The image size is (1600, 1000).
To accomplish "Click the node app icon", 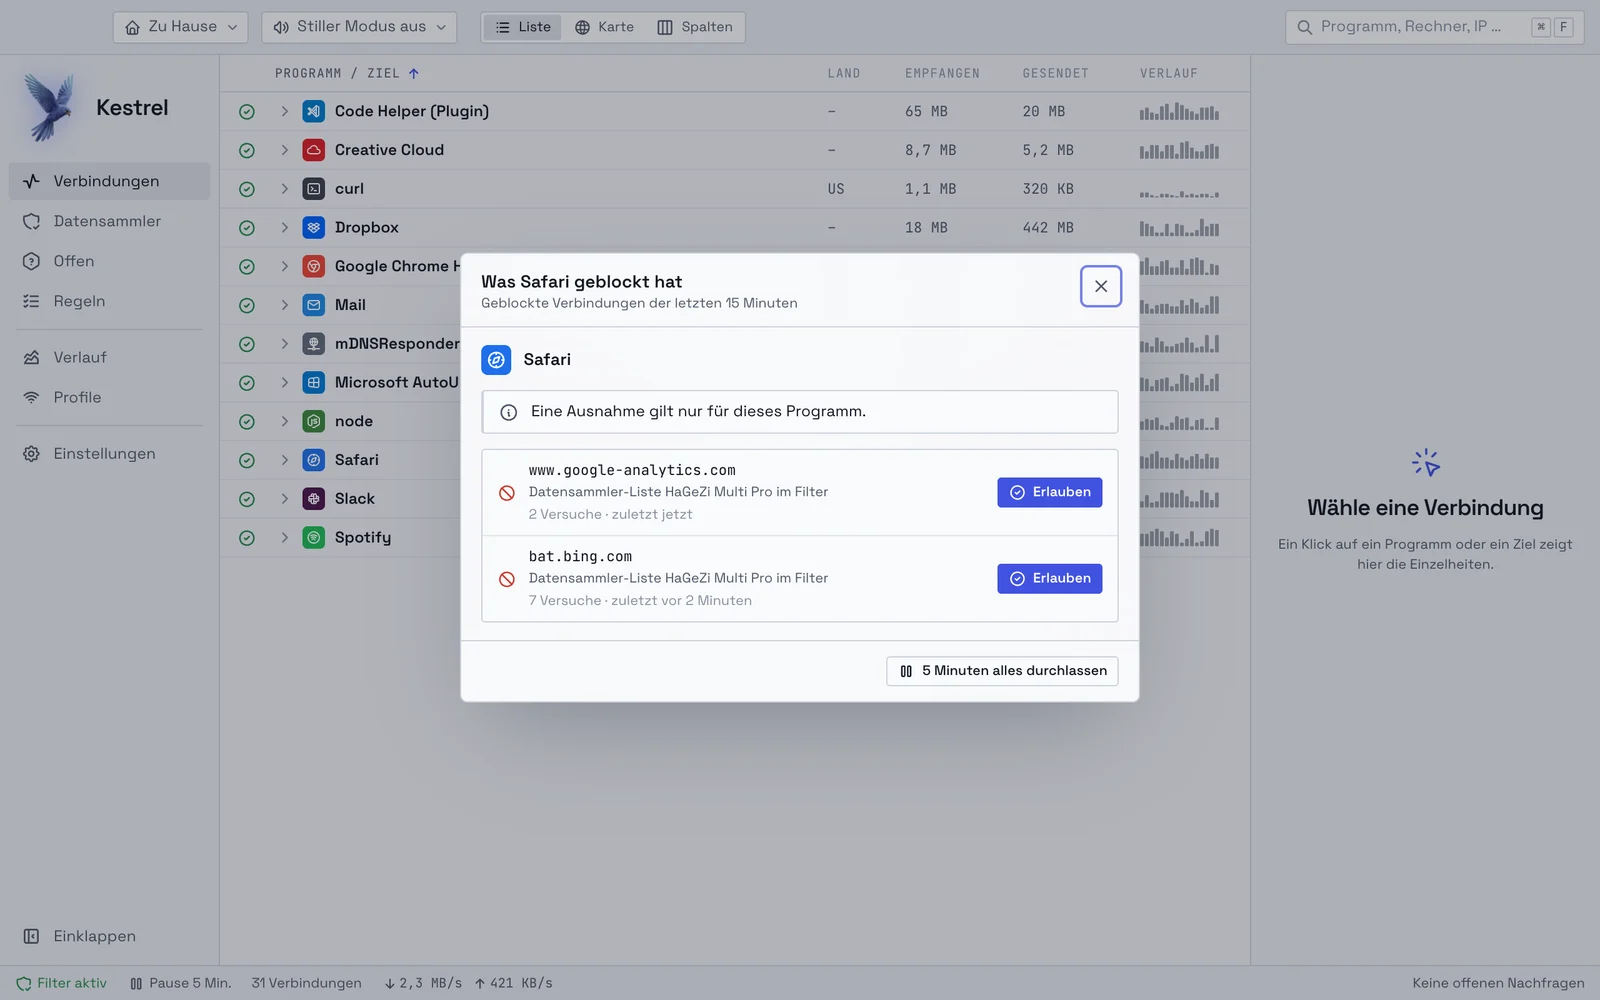I will (x=314, y=421).
